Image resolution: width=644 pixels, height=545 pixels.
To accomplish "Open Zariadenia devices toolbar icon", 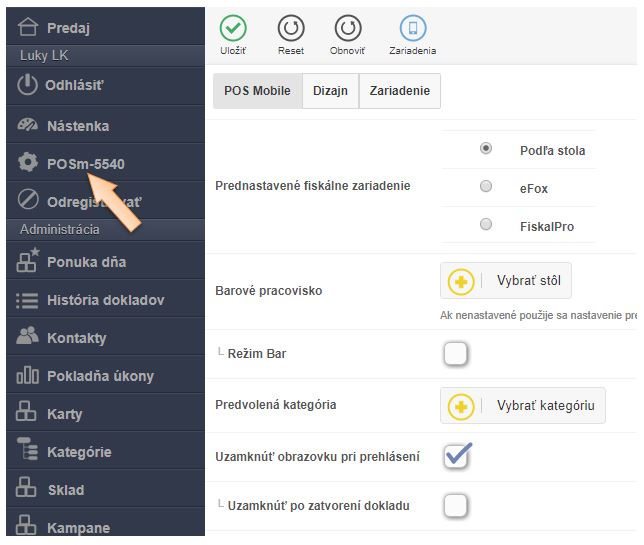I will pos(412,28).
